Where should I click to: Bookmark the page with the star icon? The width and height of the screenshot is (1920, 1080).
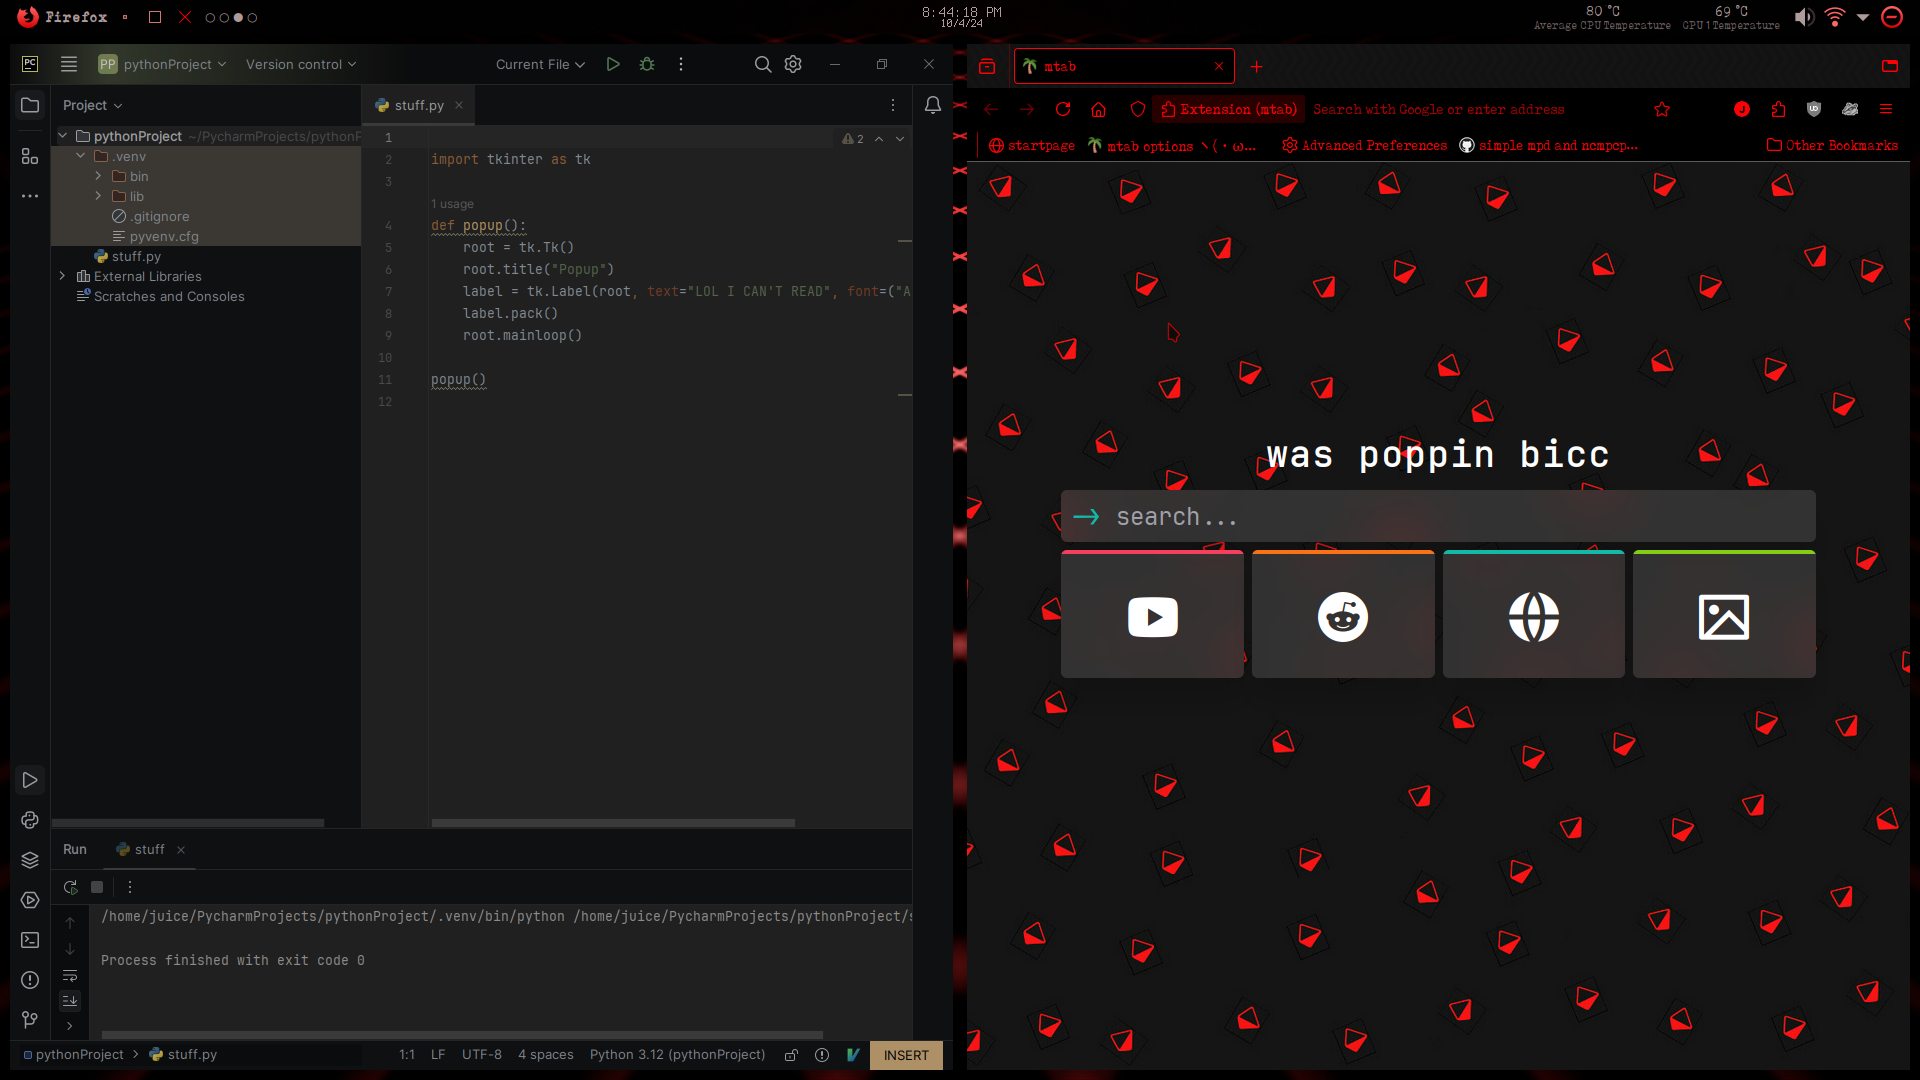1663,109
